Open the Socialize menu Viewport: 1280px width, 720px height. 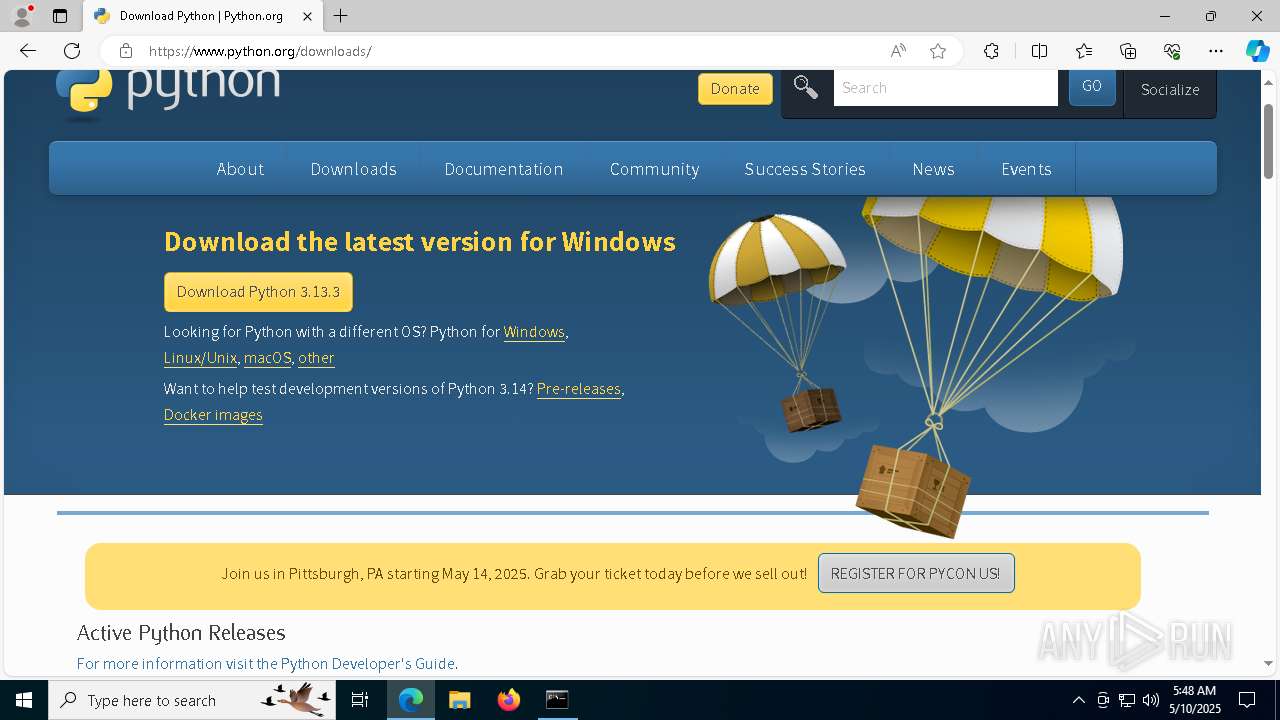coord(1170,89)
